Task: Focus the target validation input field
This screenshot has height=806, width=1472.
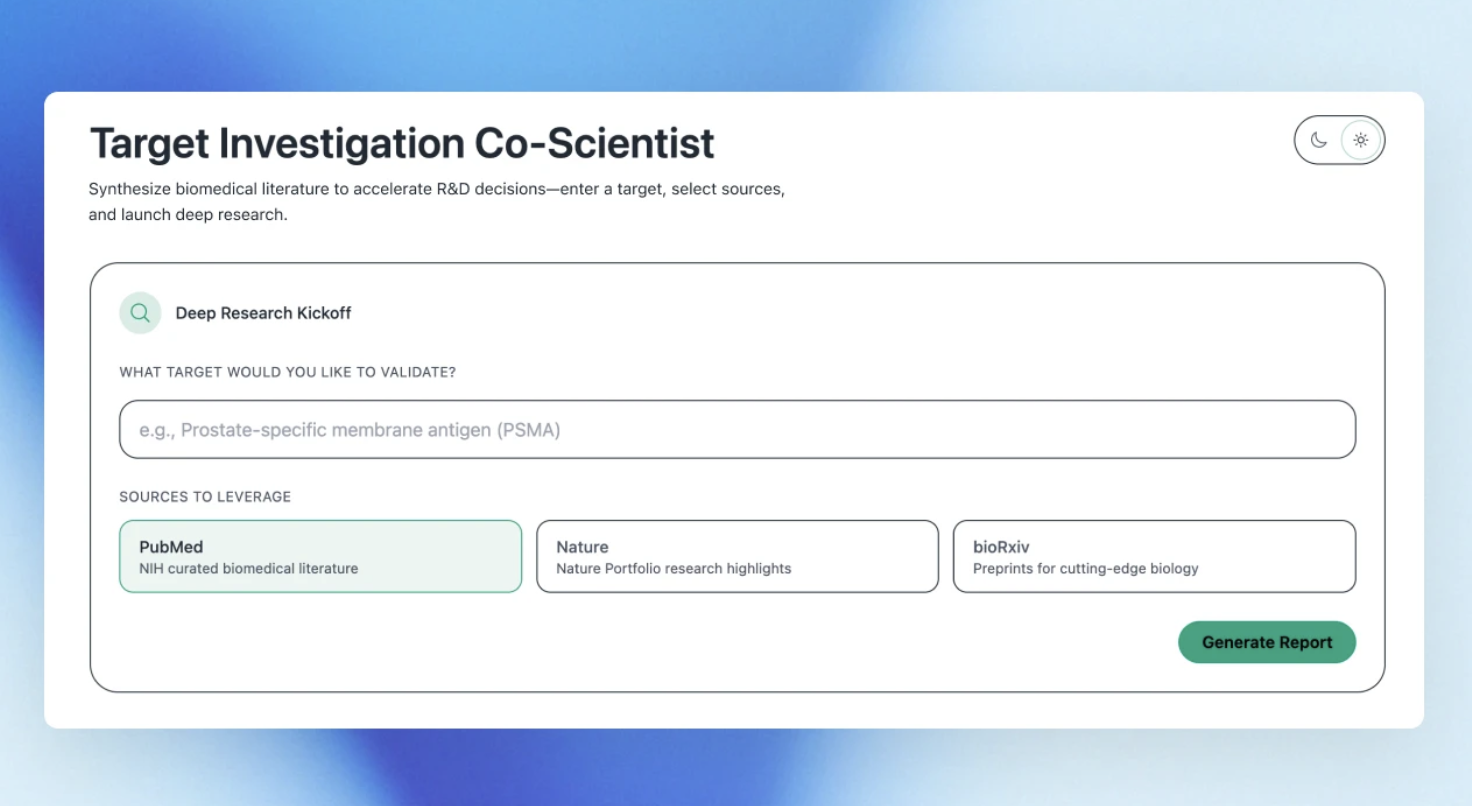Action: tap(737, 430)
